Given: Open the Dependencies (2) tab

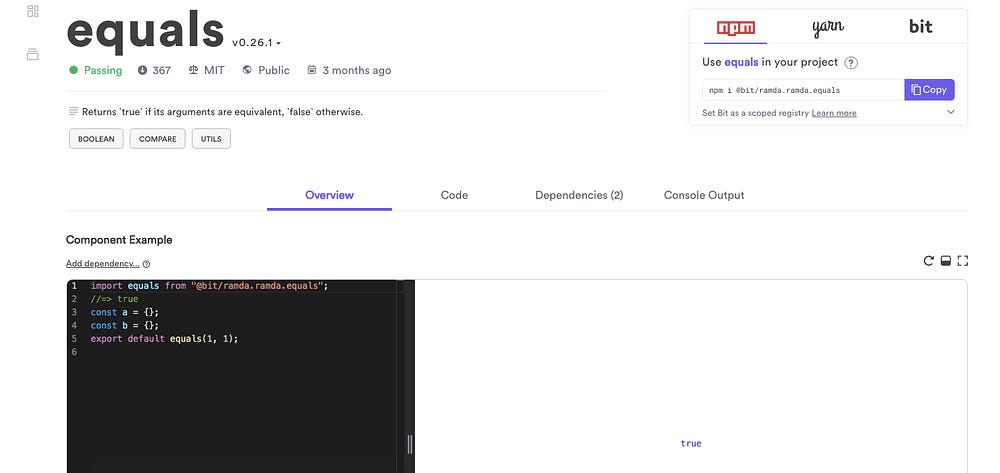Looking at the screenshot, I should [579, 195].
